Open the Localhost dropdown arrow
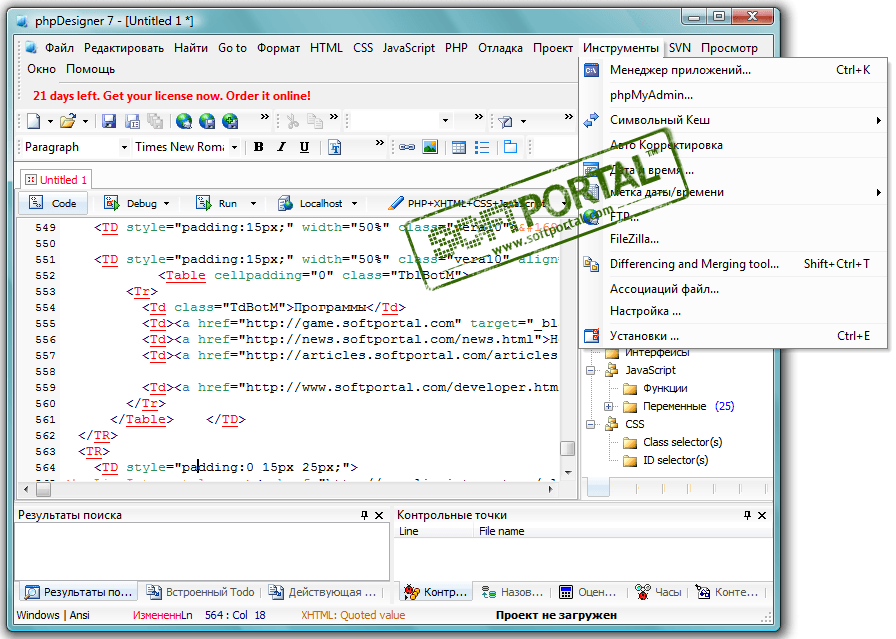This screenshot has height=639, width=896. pos(354,203)
